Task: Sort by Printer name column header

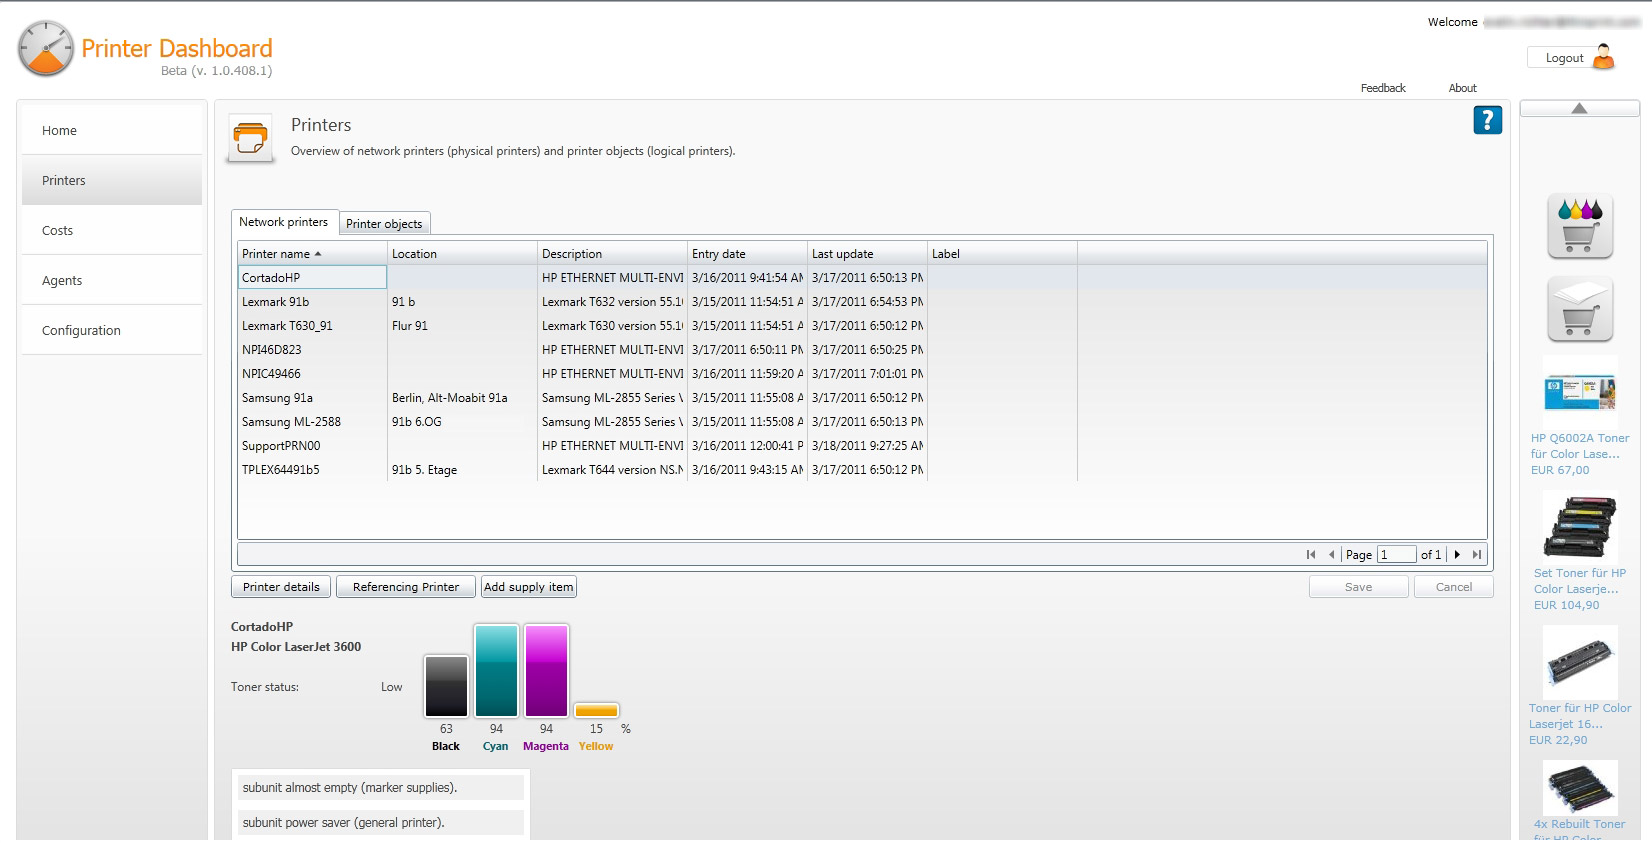Action: pos(312,254)
